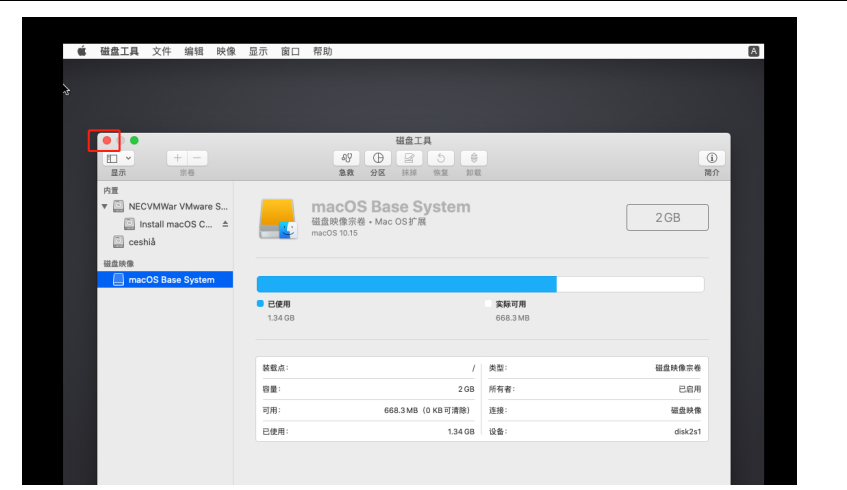Click the 连接 value 磁盘映像
This screenshot has height=490, width=847.
point(686,410)
